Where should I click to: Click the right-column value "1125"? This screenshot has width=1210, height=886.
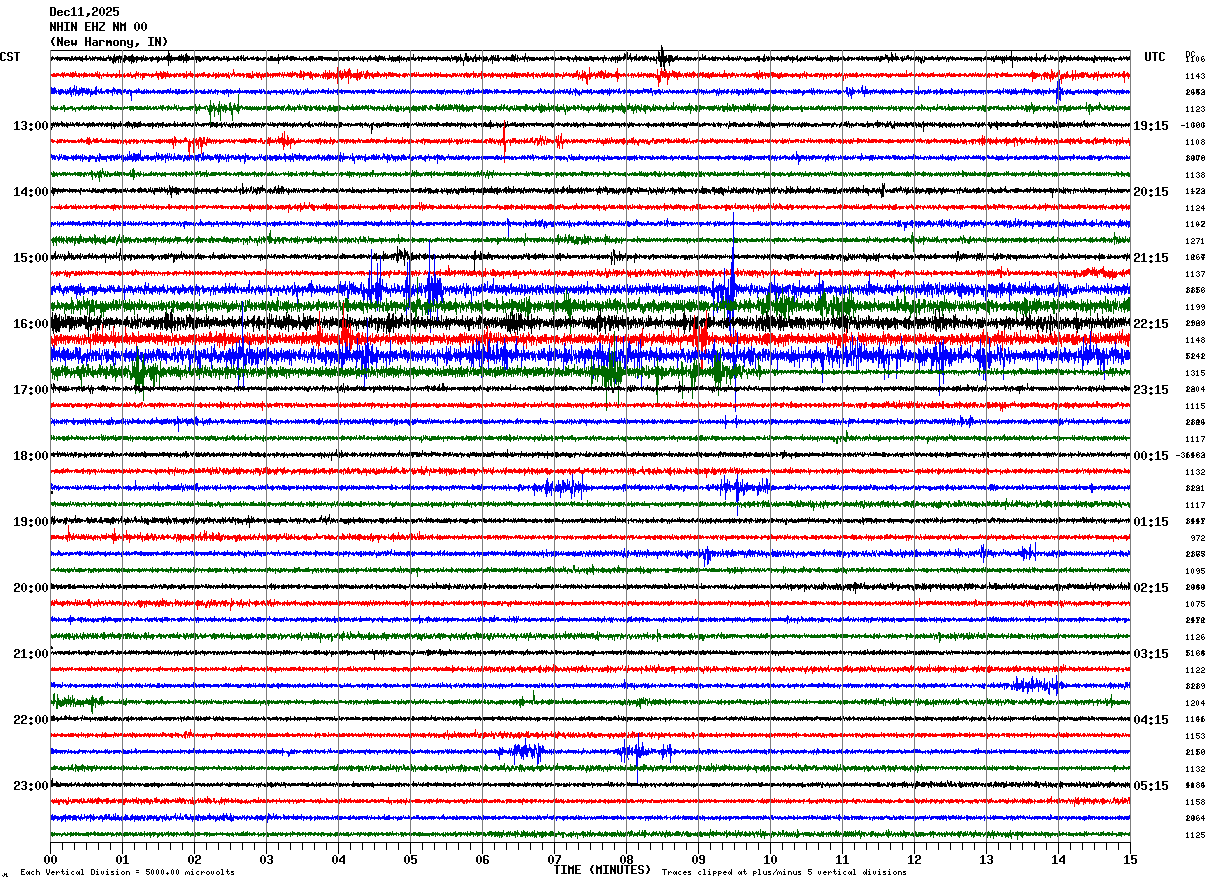pyautogui.click(x=1195, y=835)
